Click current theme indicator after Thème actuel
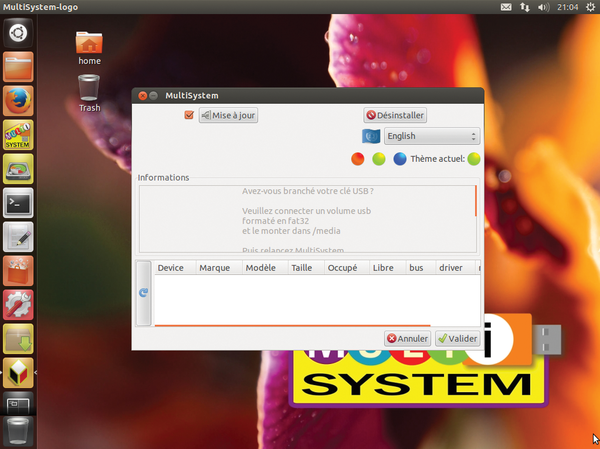The image size is (600, 449). pos(474,159)
